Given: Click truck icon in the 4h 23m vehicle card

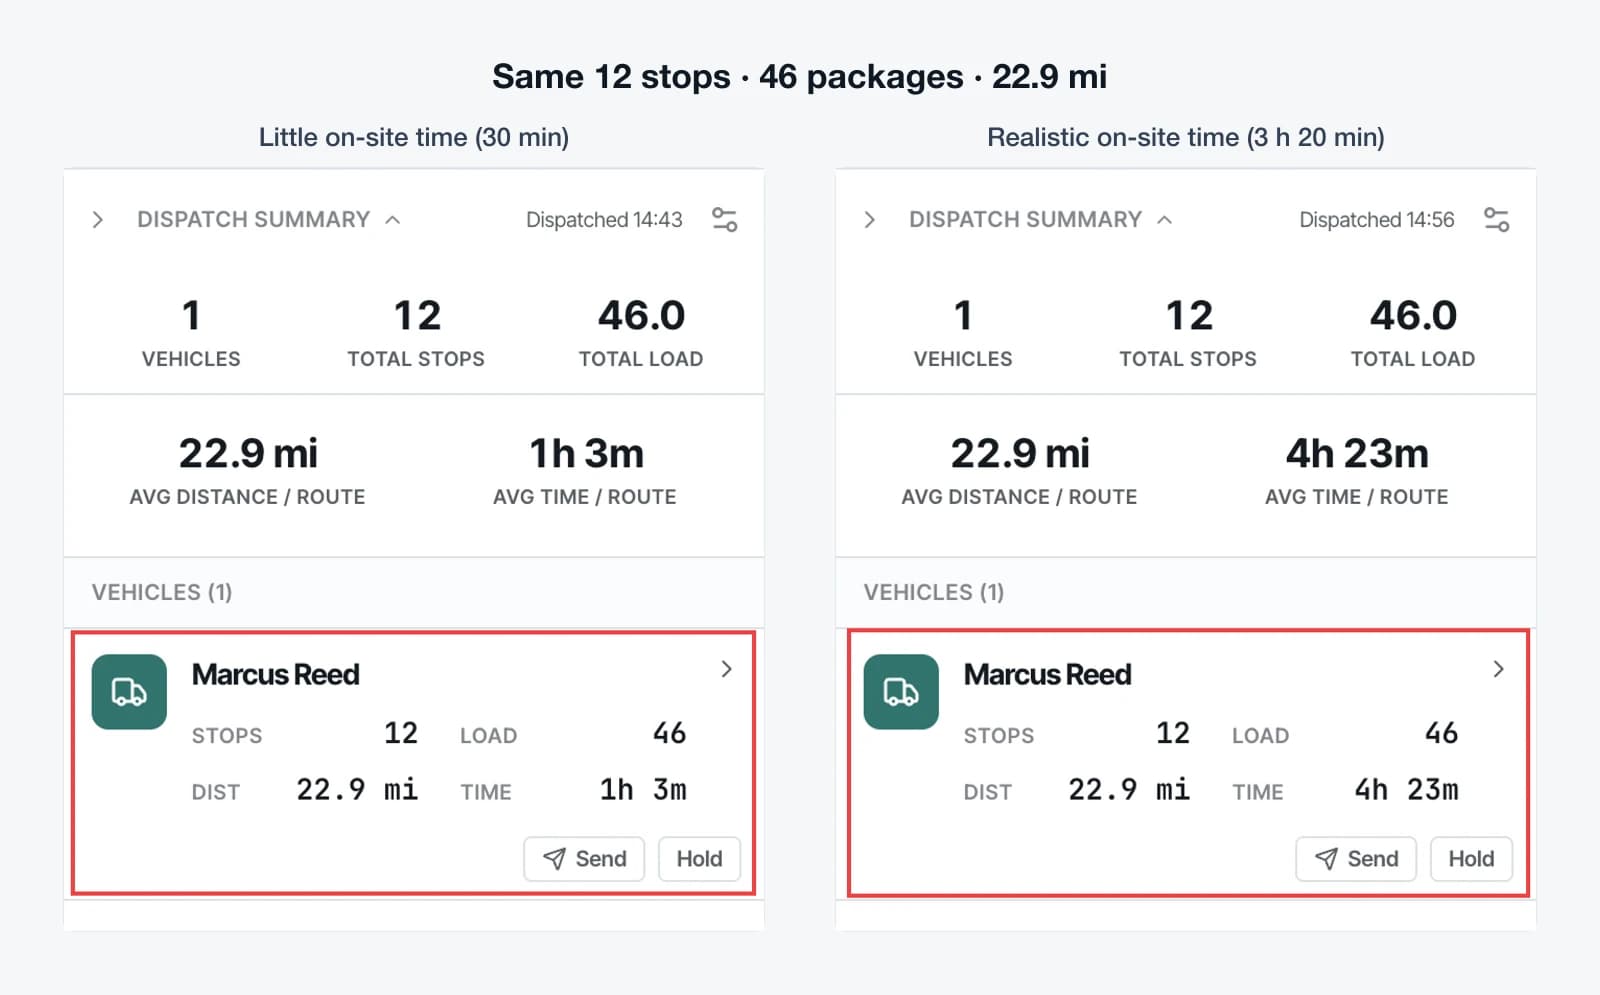Looking at the screenshot, I should 901,692.
